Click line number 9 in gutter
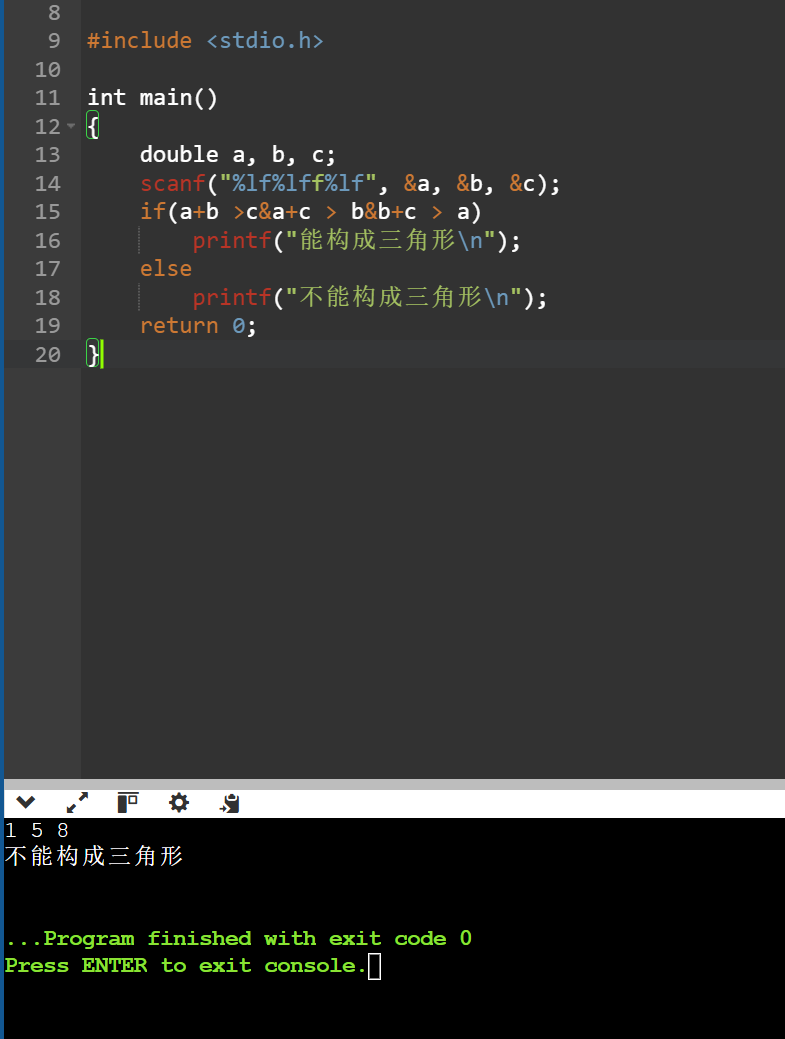The image size is (785, 1039). 54,40
